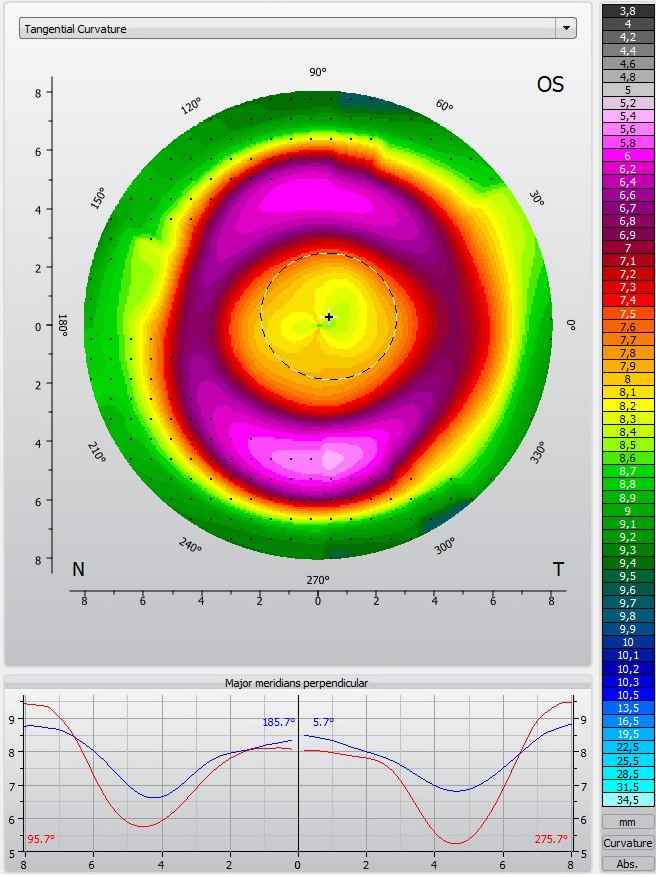
Task: Click the Major meridians perpendicular heading
Action: tap(296, 683)
